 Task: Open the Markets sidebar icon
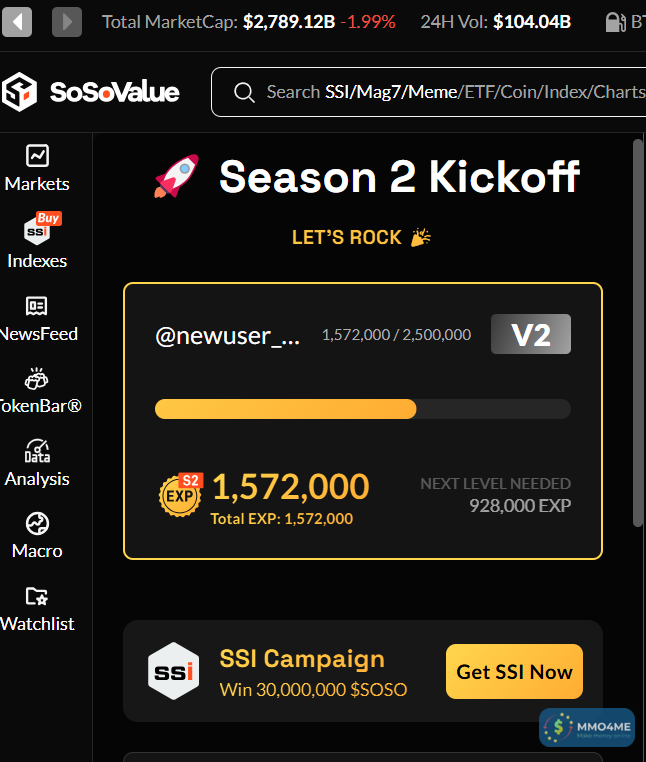pyautogui.click(x=37, y=156)
